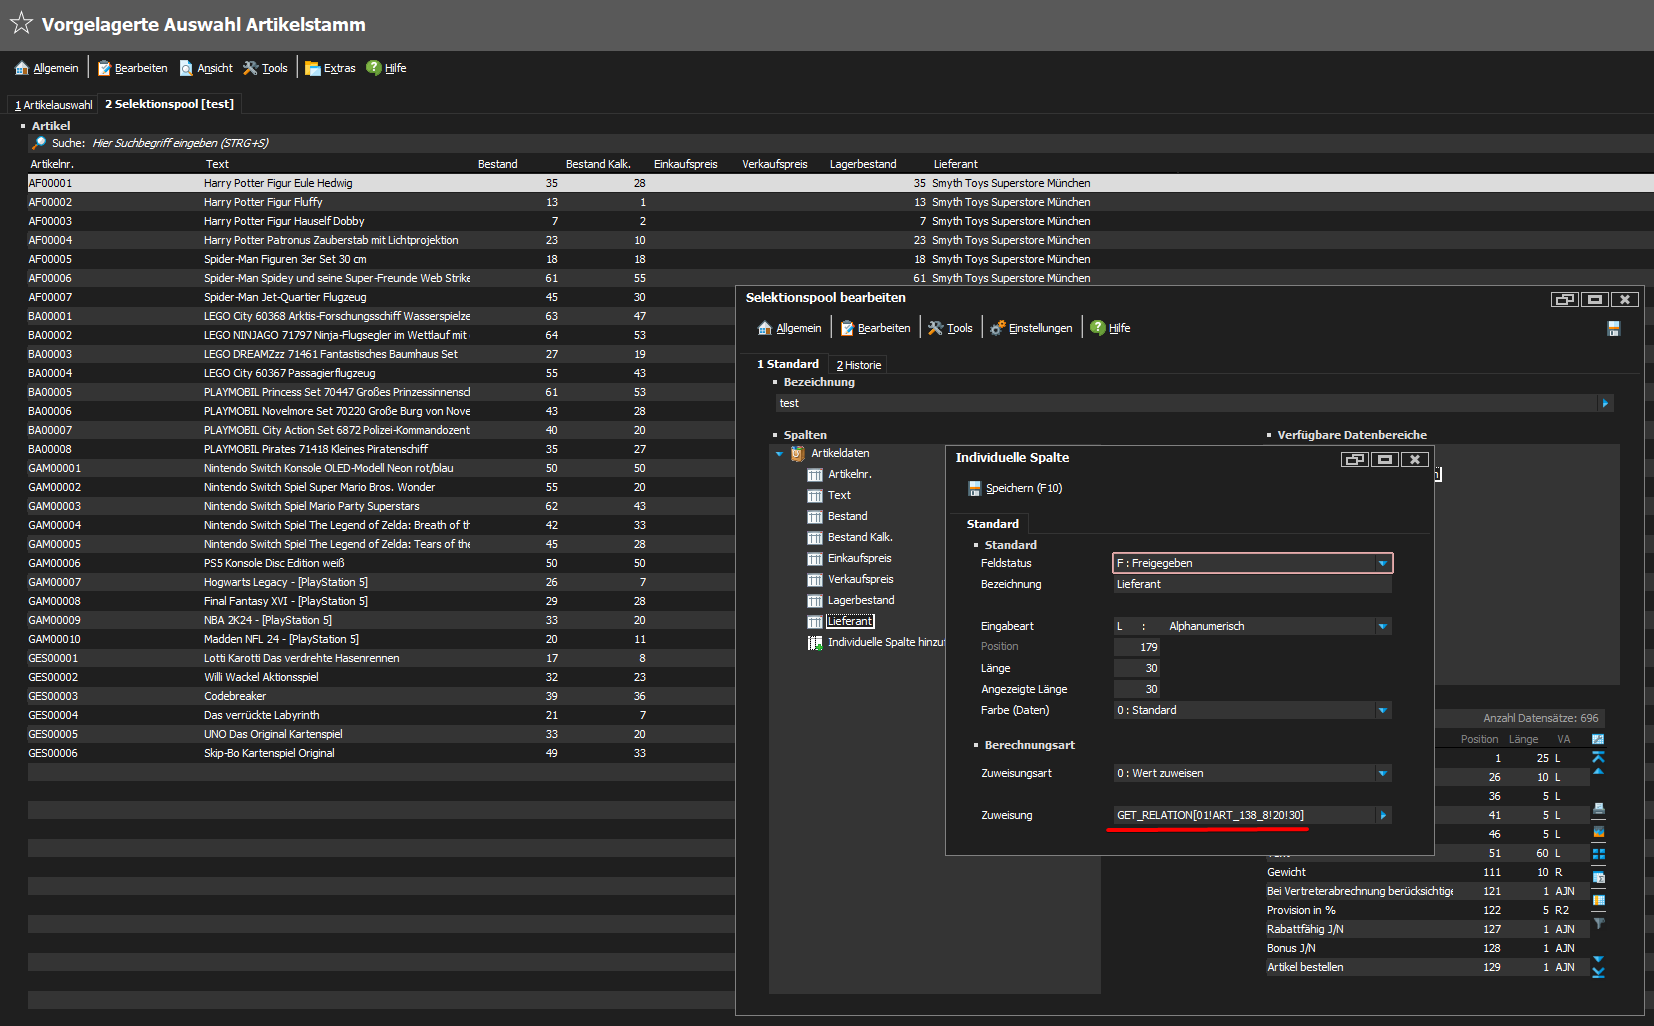Sort article table by Lagerbestand header

coord(863,164)
